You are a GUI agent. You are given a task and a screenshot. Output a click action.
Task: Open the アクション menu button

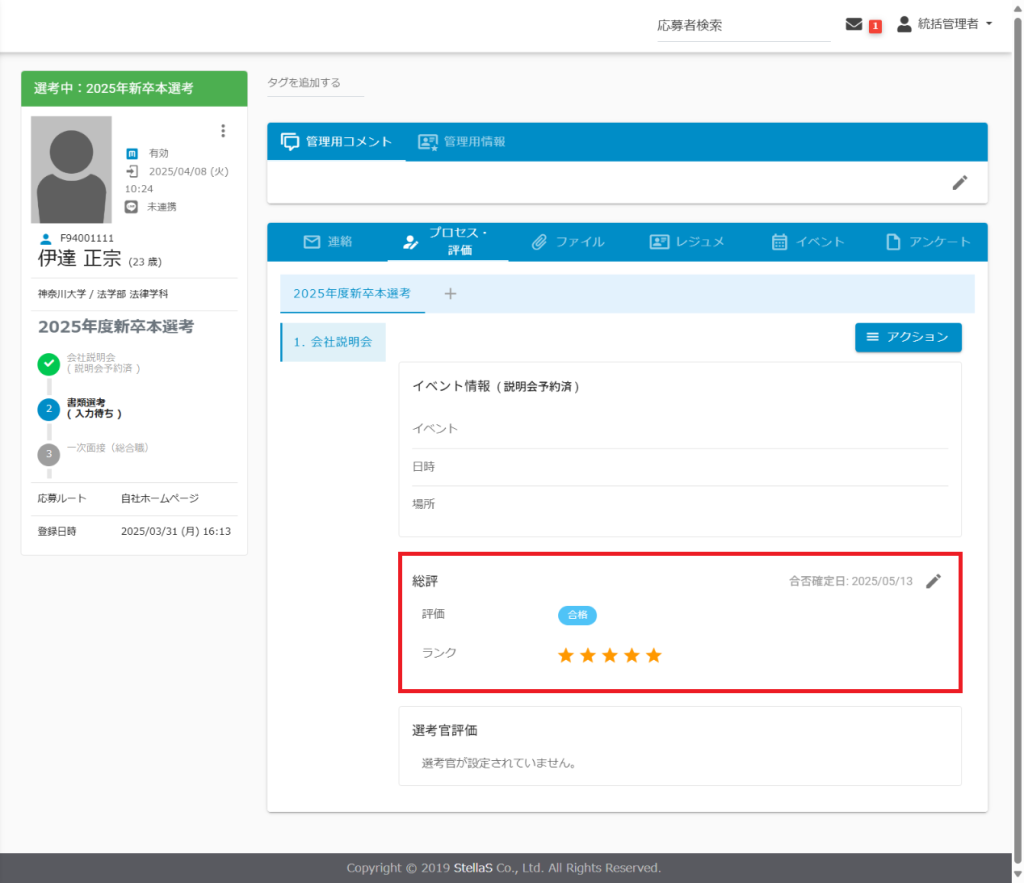pyautogui.click(x=908, y=338)
